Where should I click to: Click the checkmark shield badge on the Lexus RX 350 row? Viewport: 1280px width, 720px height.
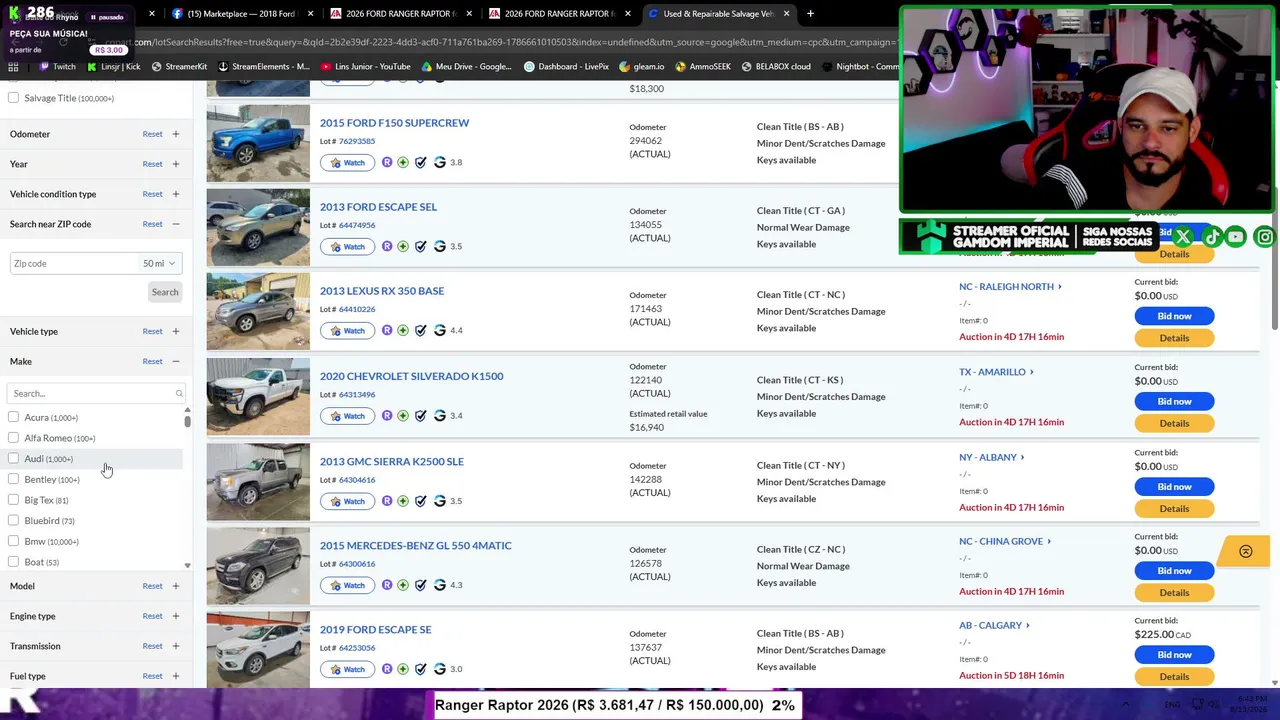tap(421, 330)
